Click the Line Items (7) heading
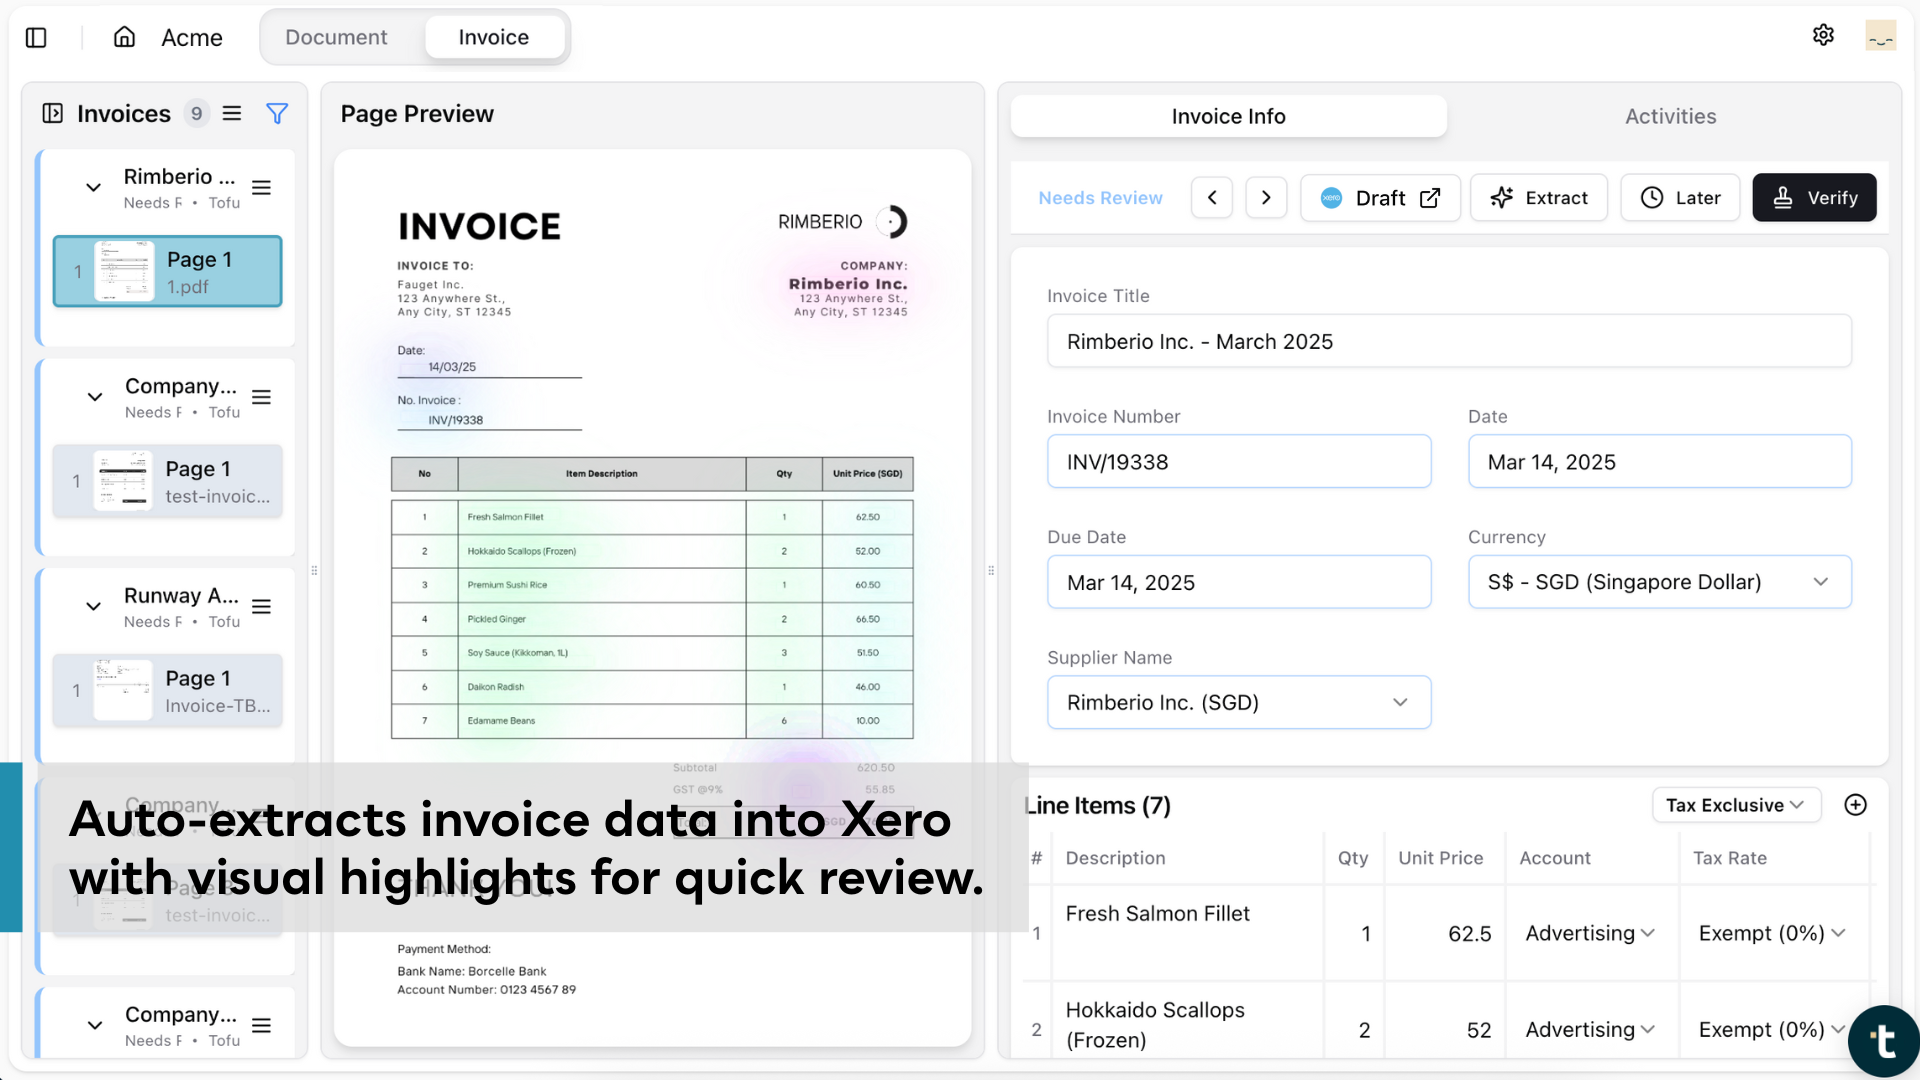 [x=1097, y=806]
